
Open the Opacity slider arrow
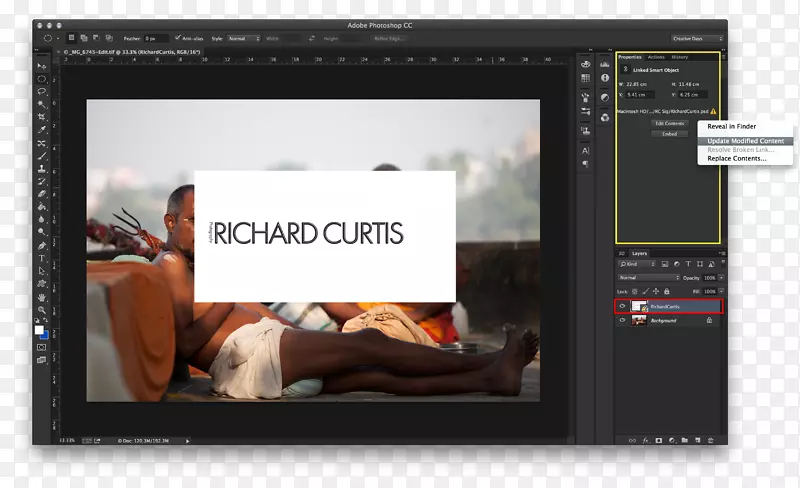click(x=721, y=278)
